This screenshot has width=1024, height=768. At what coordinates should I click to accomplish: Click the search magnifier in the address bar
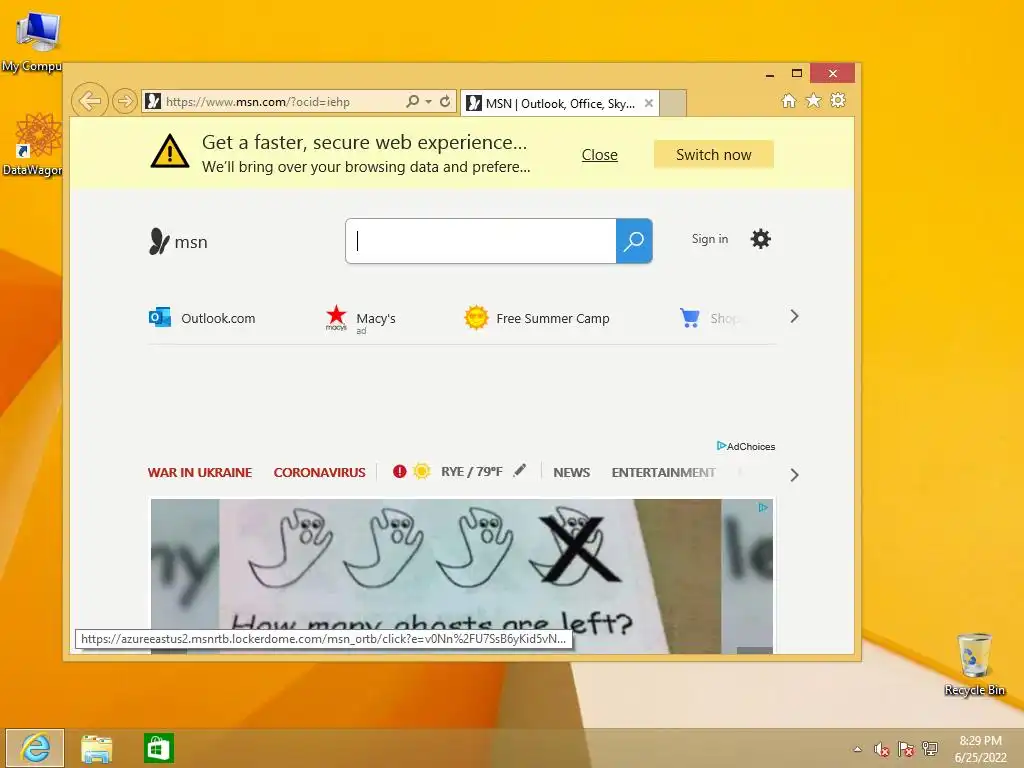[413, 101]
